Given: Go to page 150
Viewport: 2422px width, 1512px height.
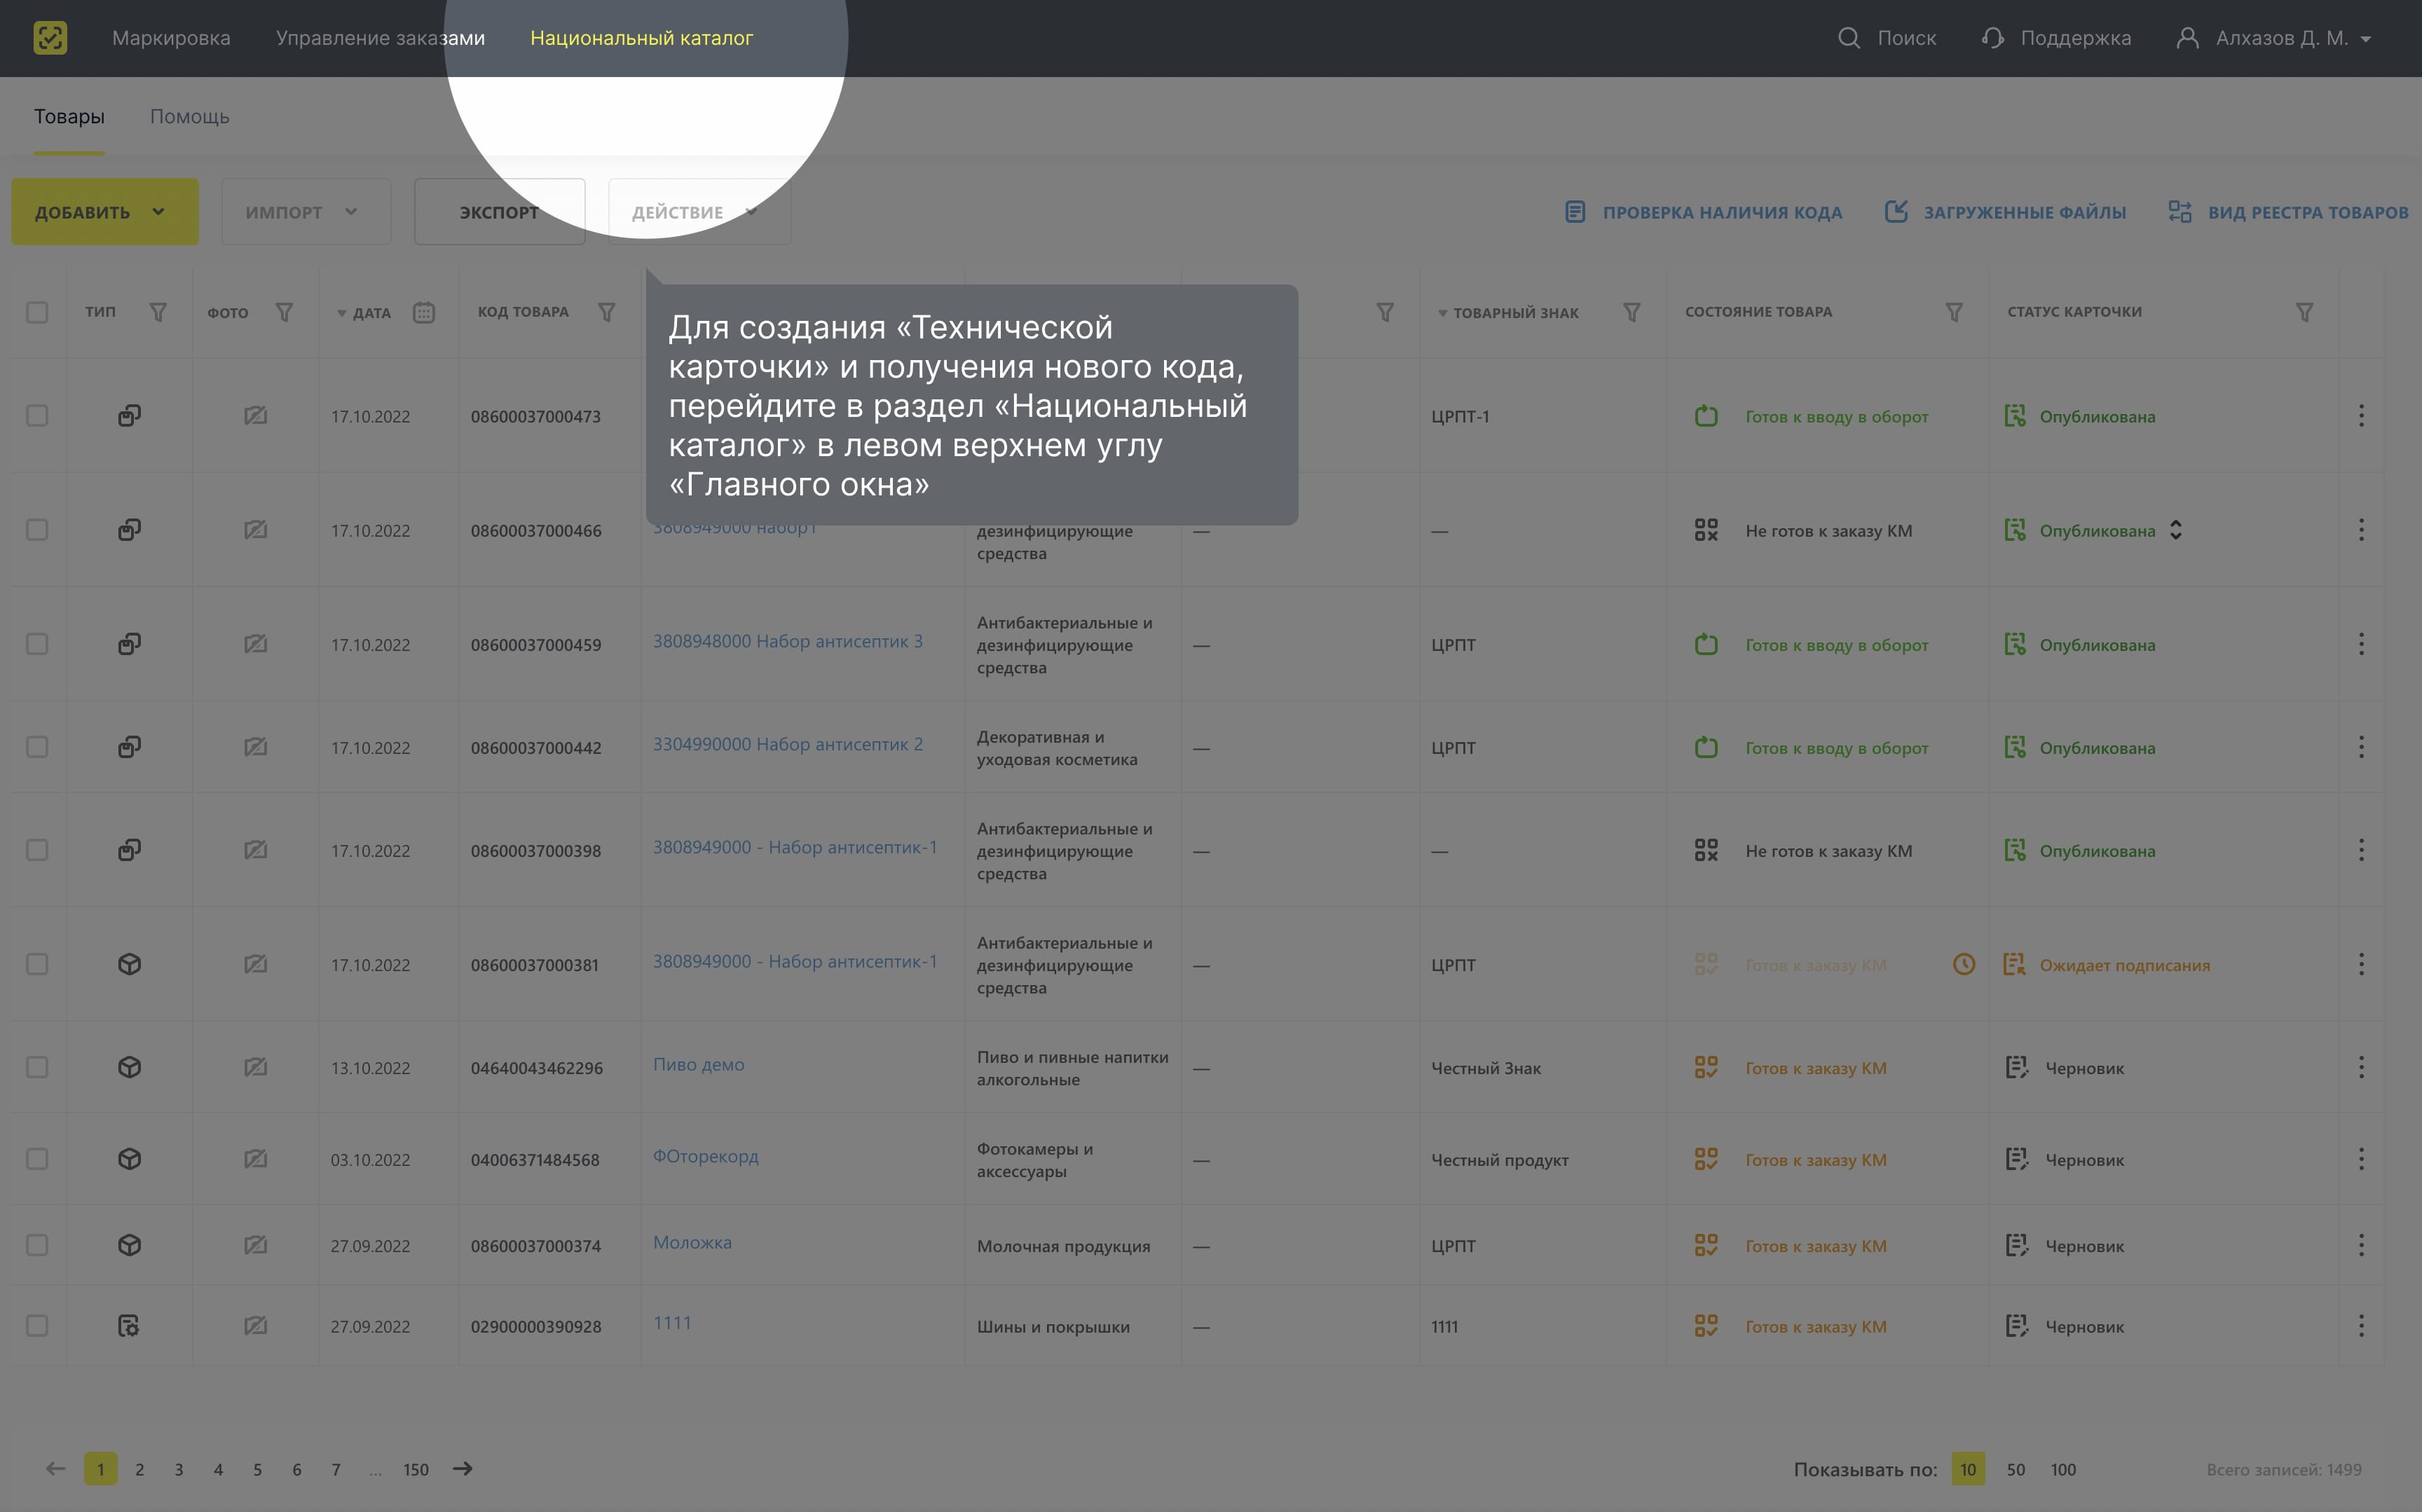Looking at the screenshot, I should pyautogui.click(x=416, y=1469).
